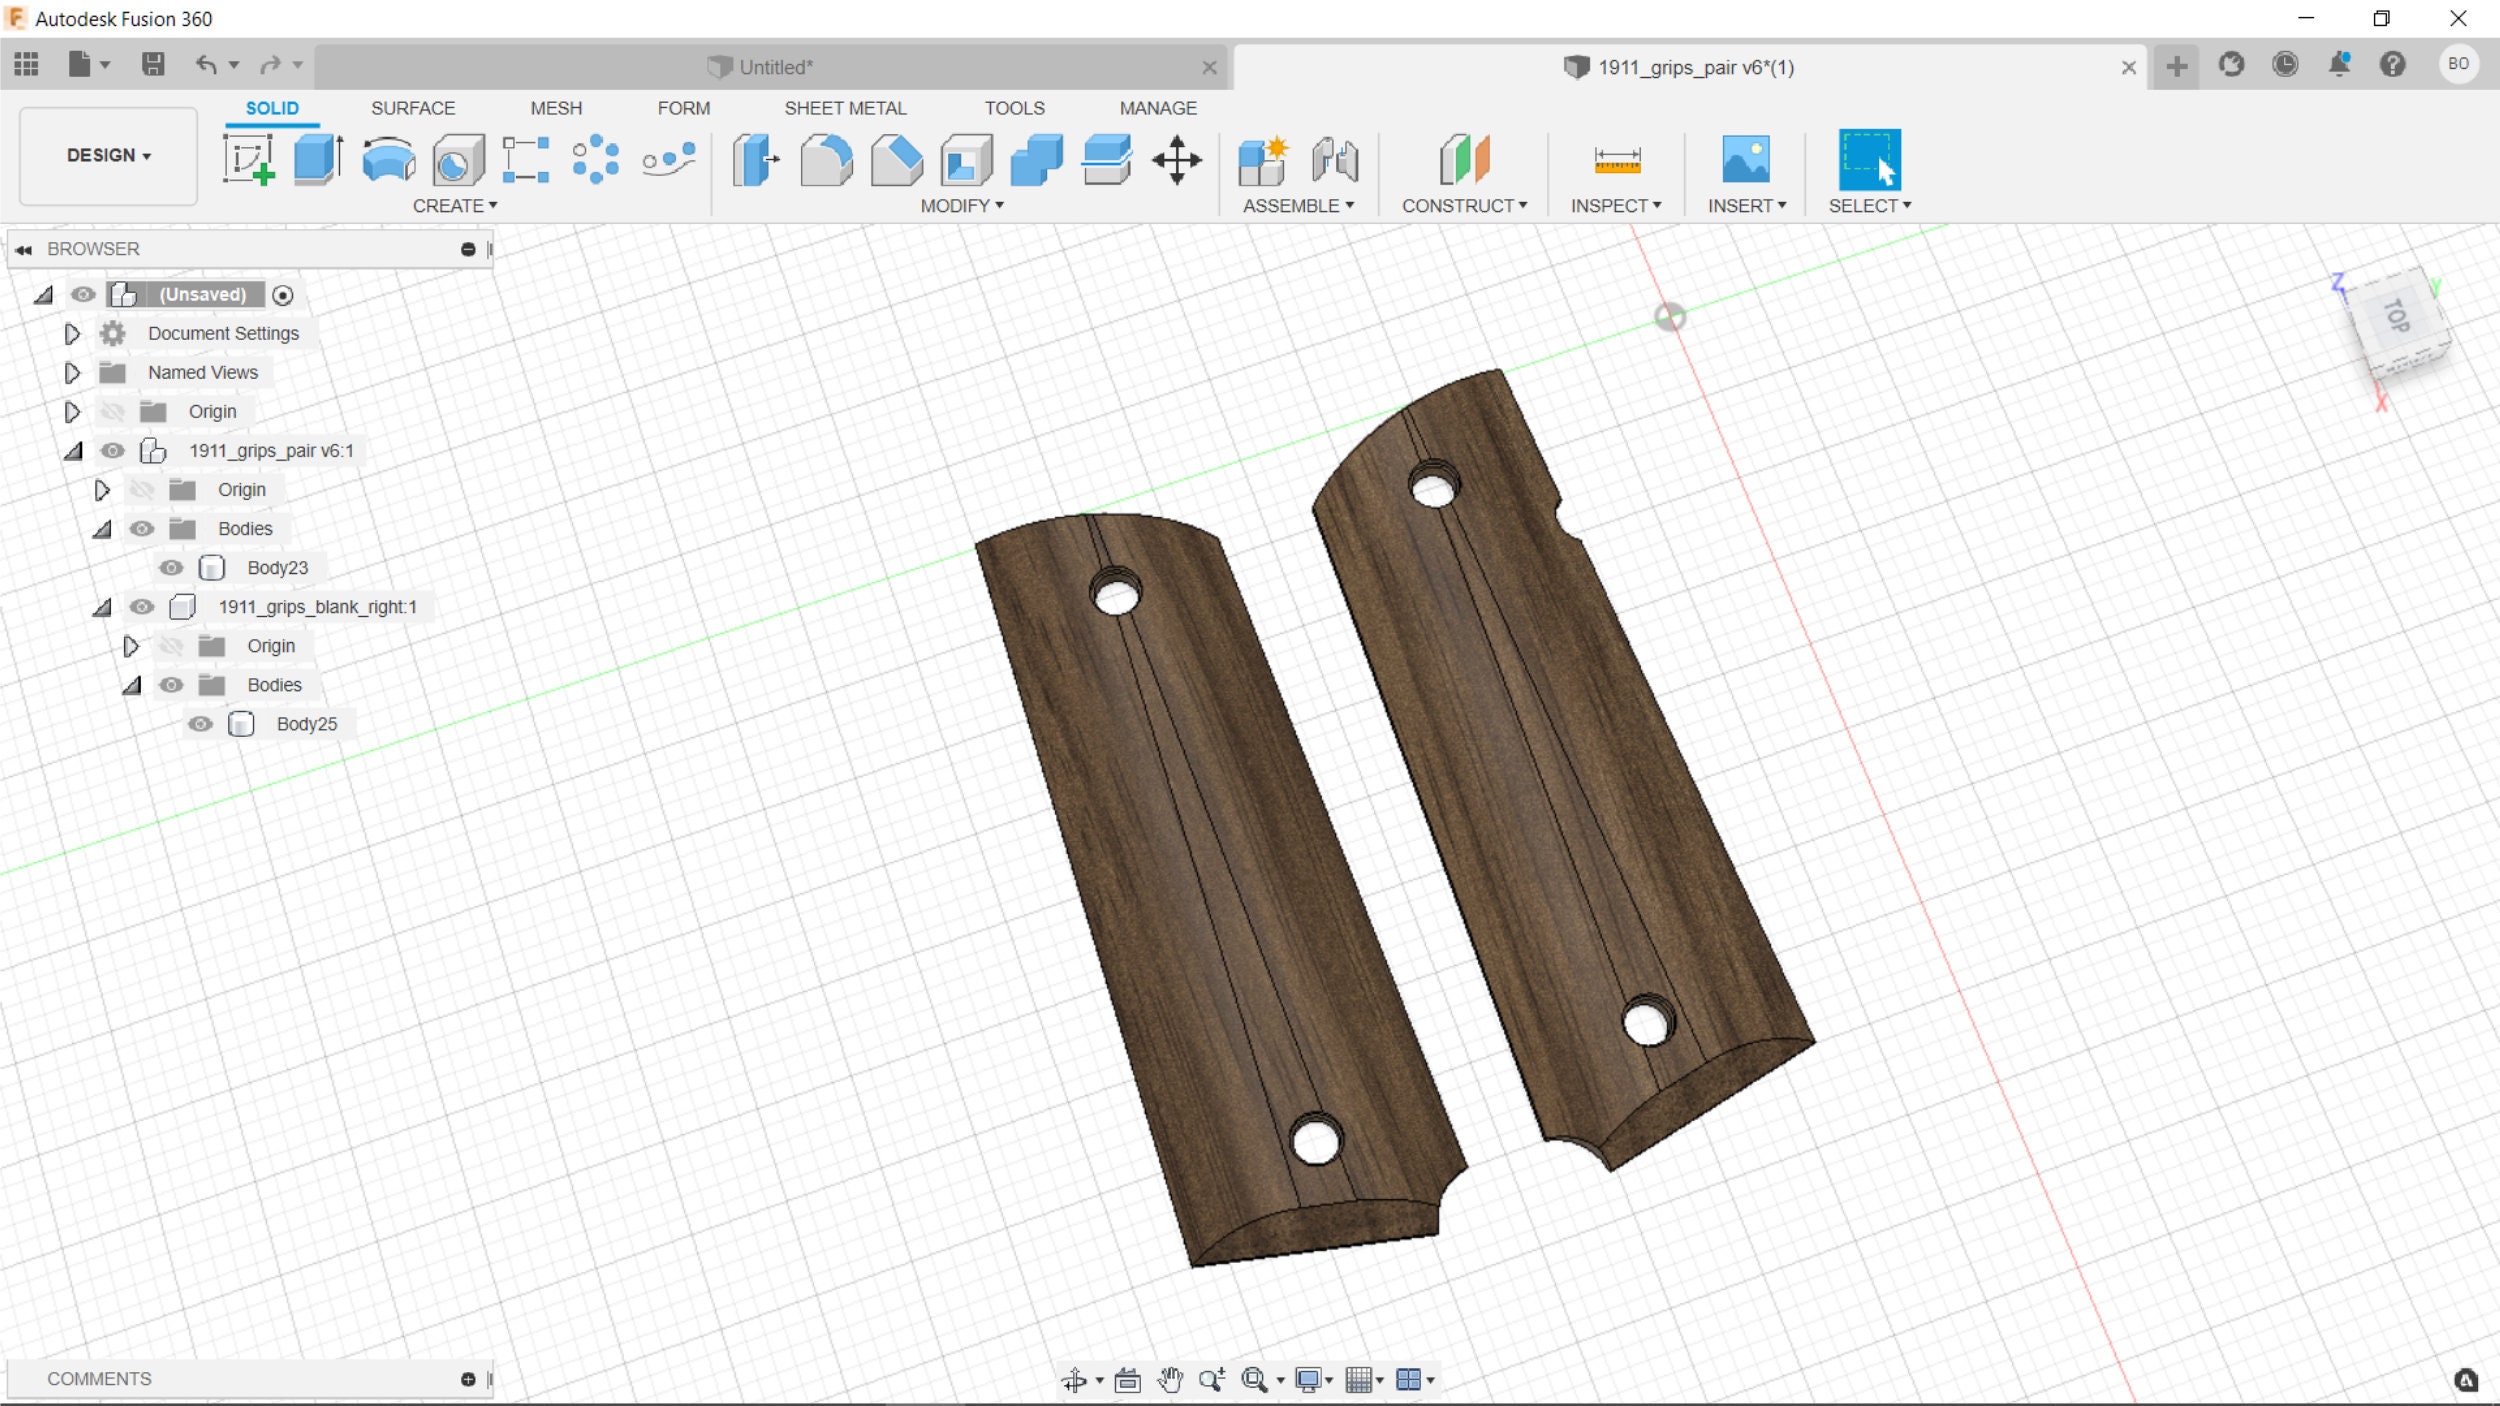Activate the Extrude tool
Viewport: 2500px width, 1406px height.
316,160
